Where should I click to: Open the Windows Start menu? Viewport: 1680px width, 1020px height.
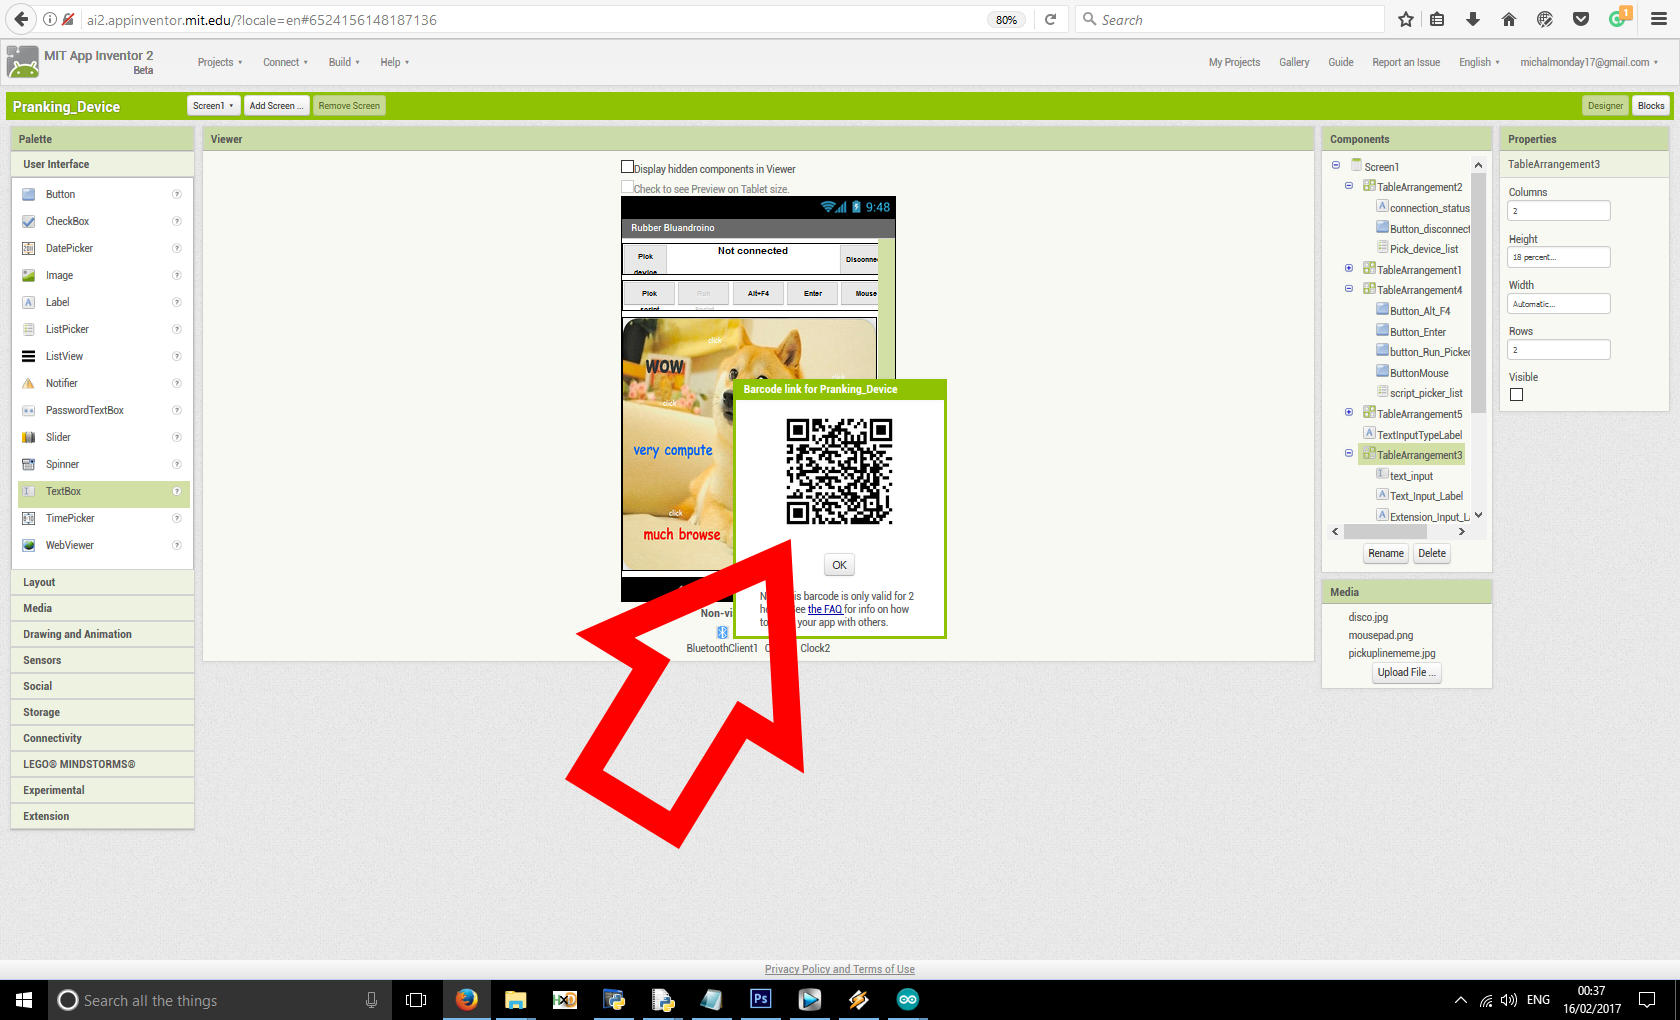[x=24, y=1000]
